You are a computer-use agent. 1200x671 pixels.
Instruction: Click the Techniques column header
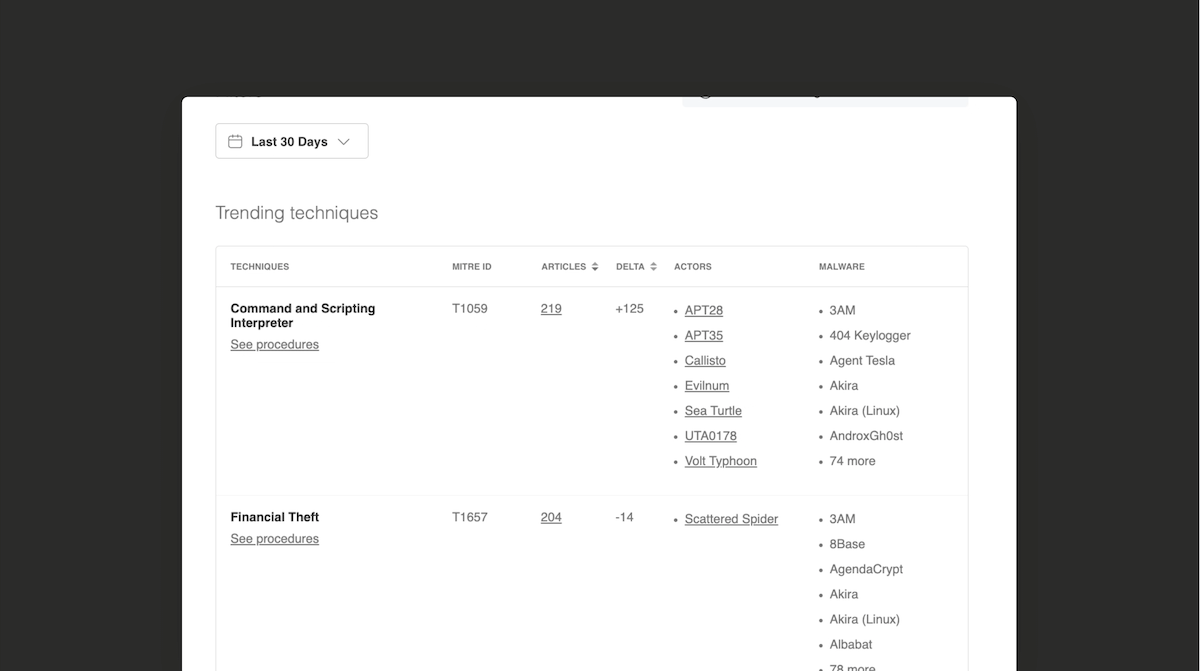(260, 267)
